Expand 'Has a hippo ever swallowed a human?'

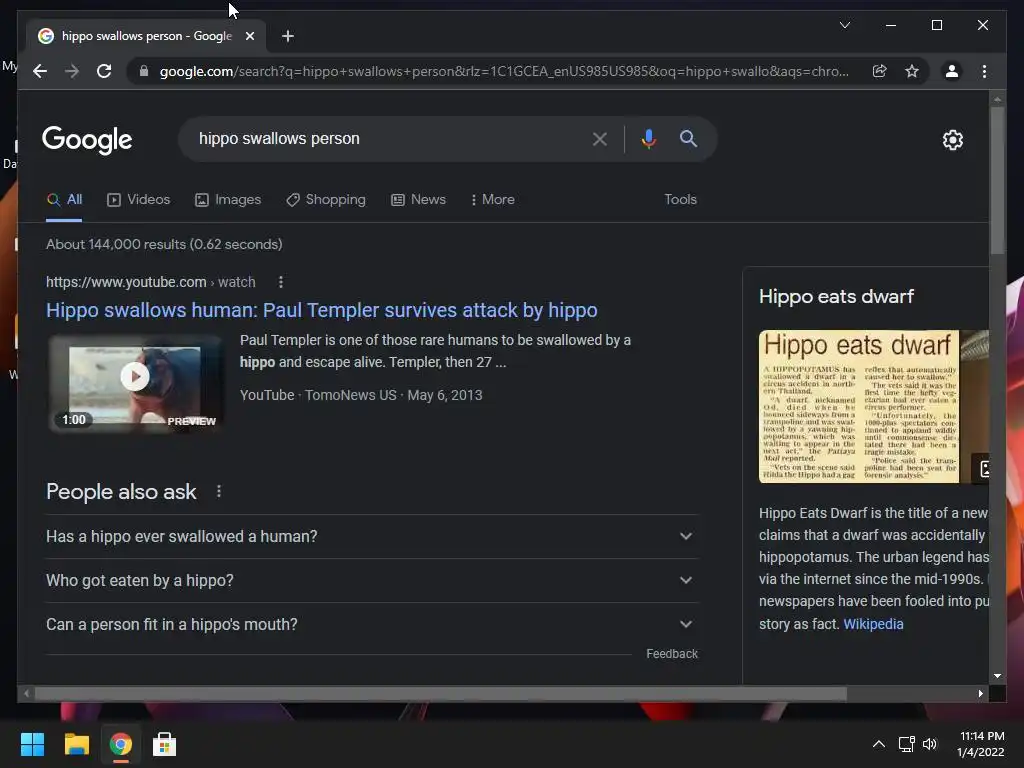pyautogui.click(x=372, y=536)
